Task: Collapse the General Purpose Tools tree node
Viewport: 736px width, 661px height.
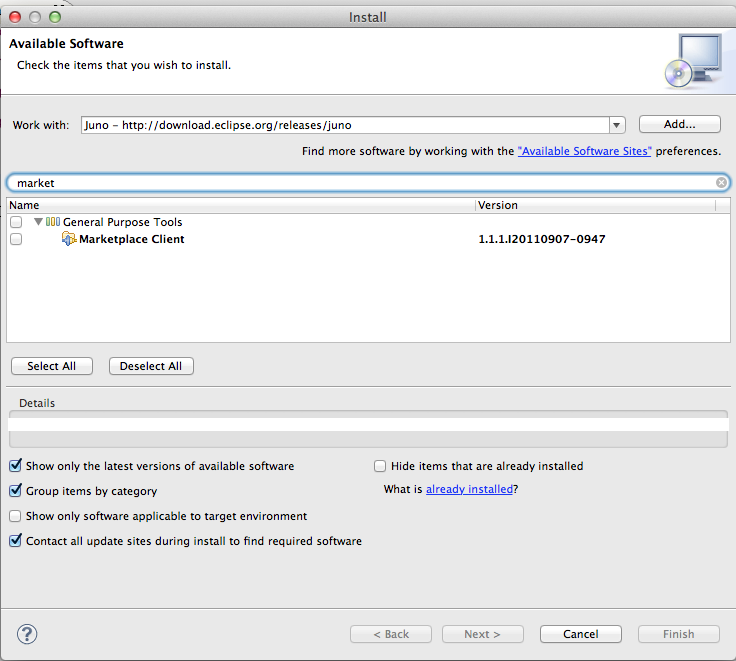Action: point(38,221)
